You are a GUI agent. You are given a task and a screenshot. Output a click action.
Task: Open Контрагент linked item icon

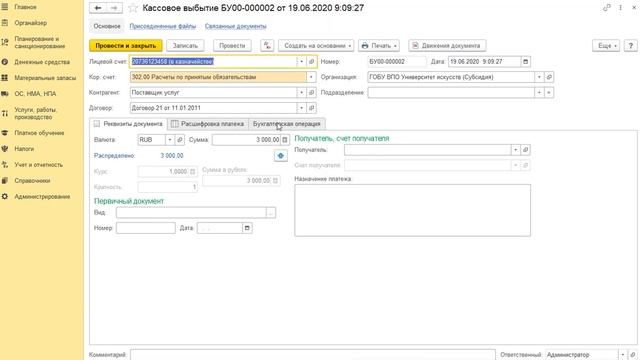coord(311,93)
